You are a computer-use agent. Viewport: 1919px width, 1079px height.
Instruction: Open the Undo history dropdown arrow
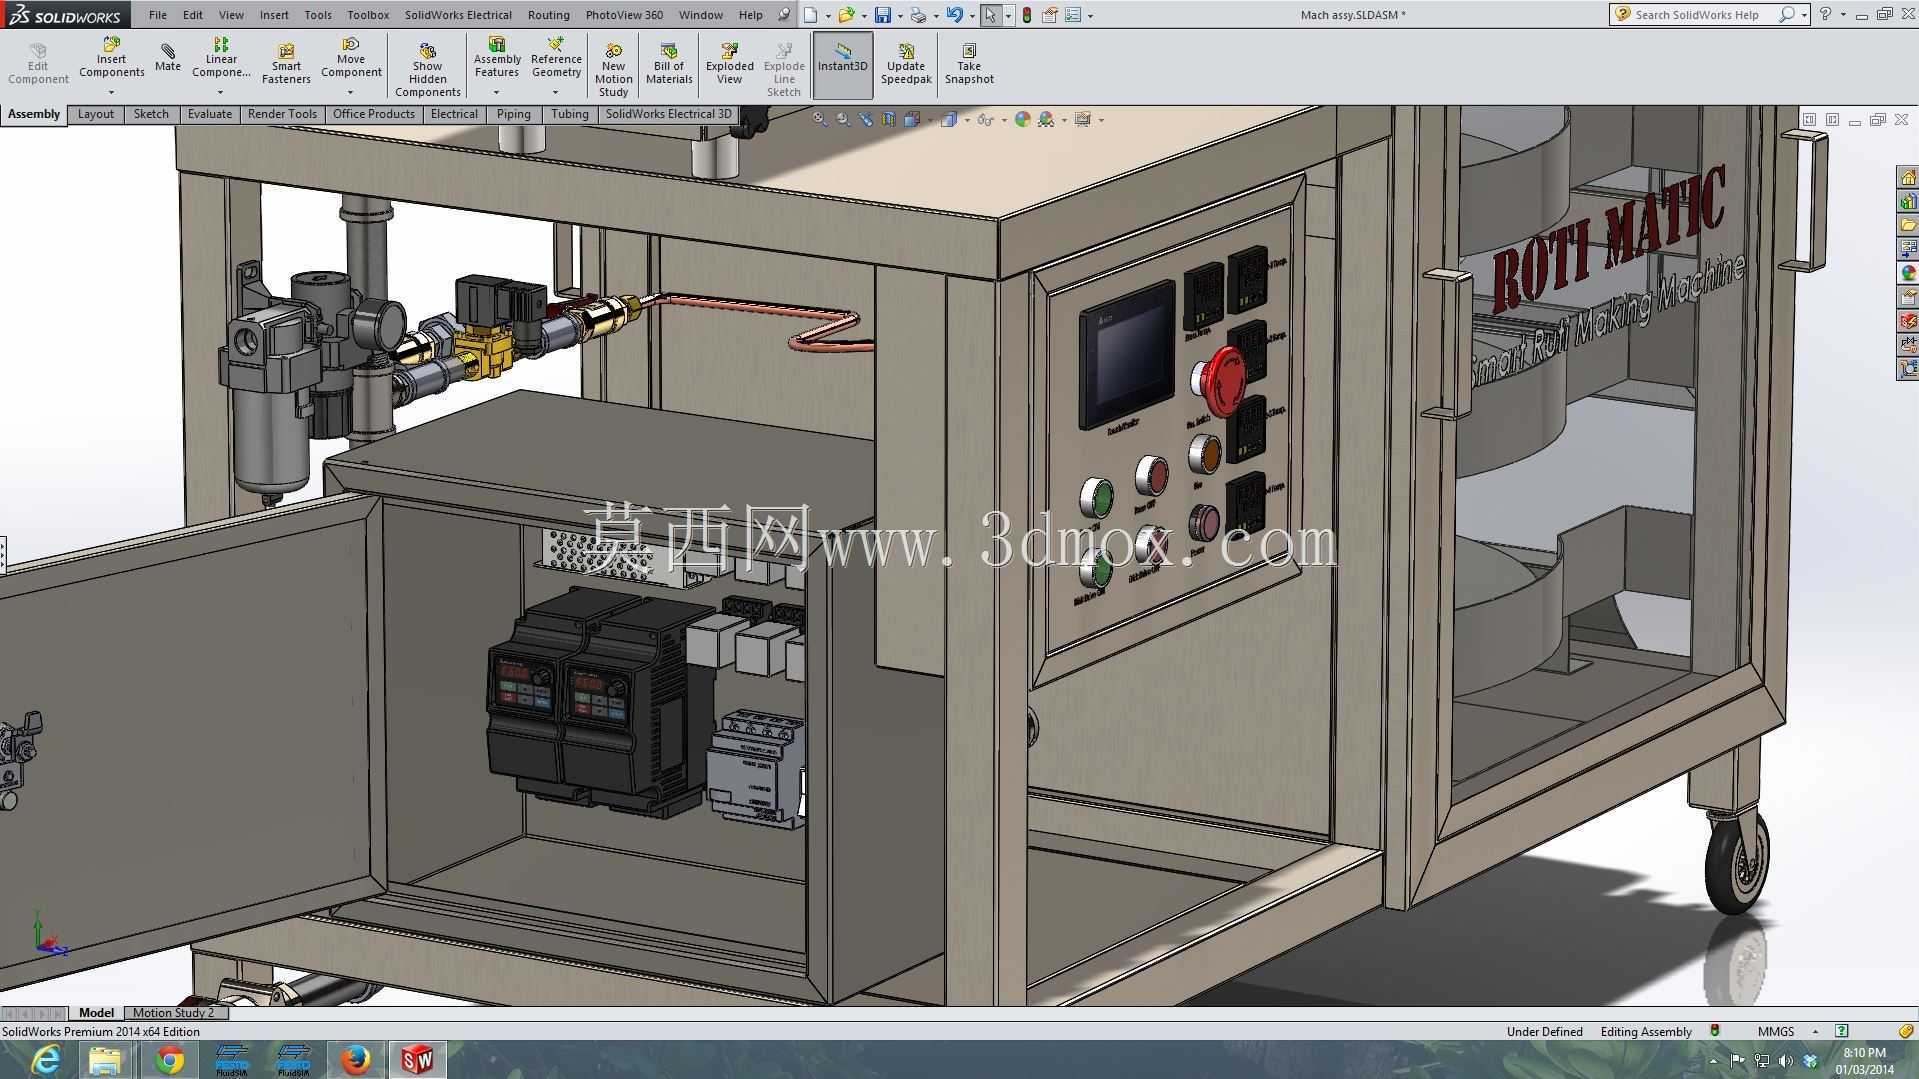972,16
